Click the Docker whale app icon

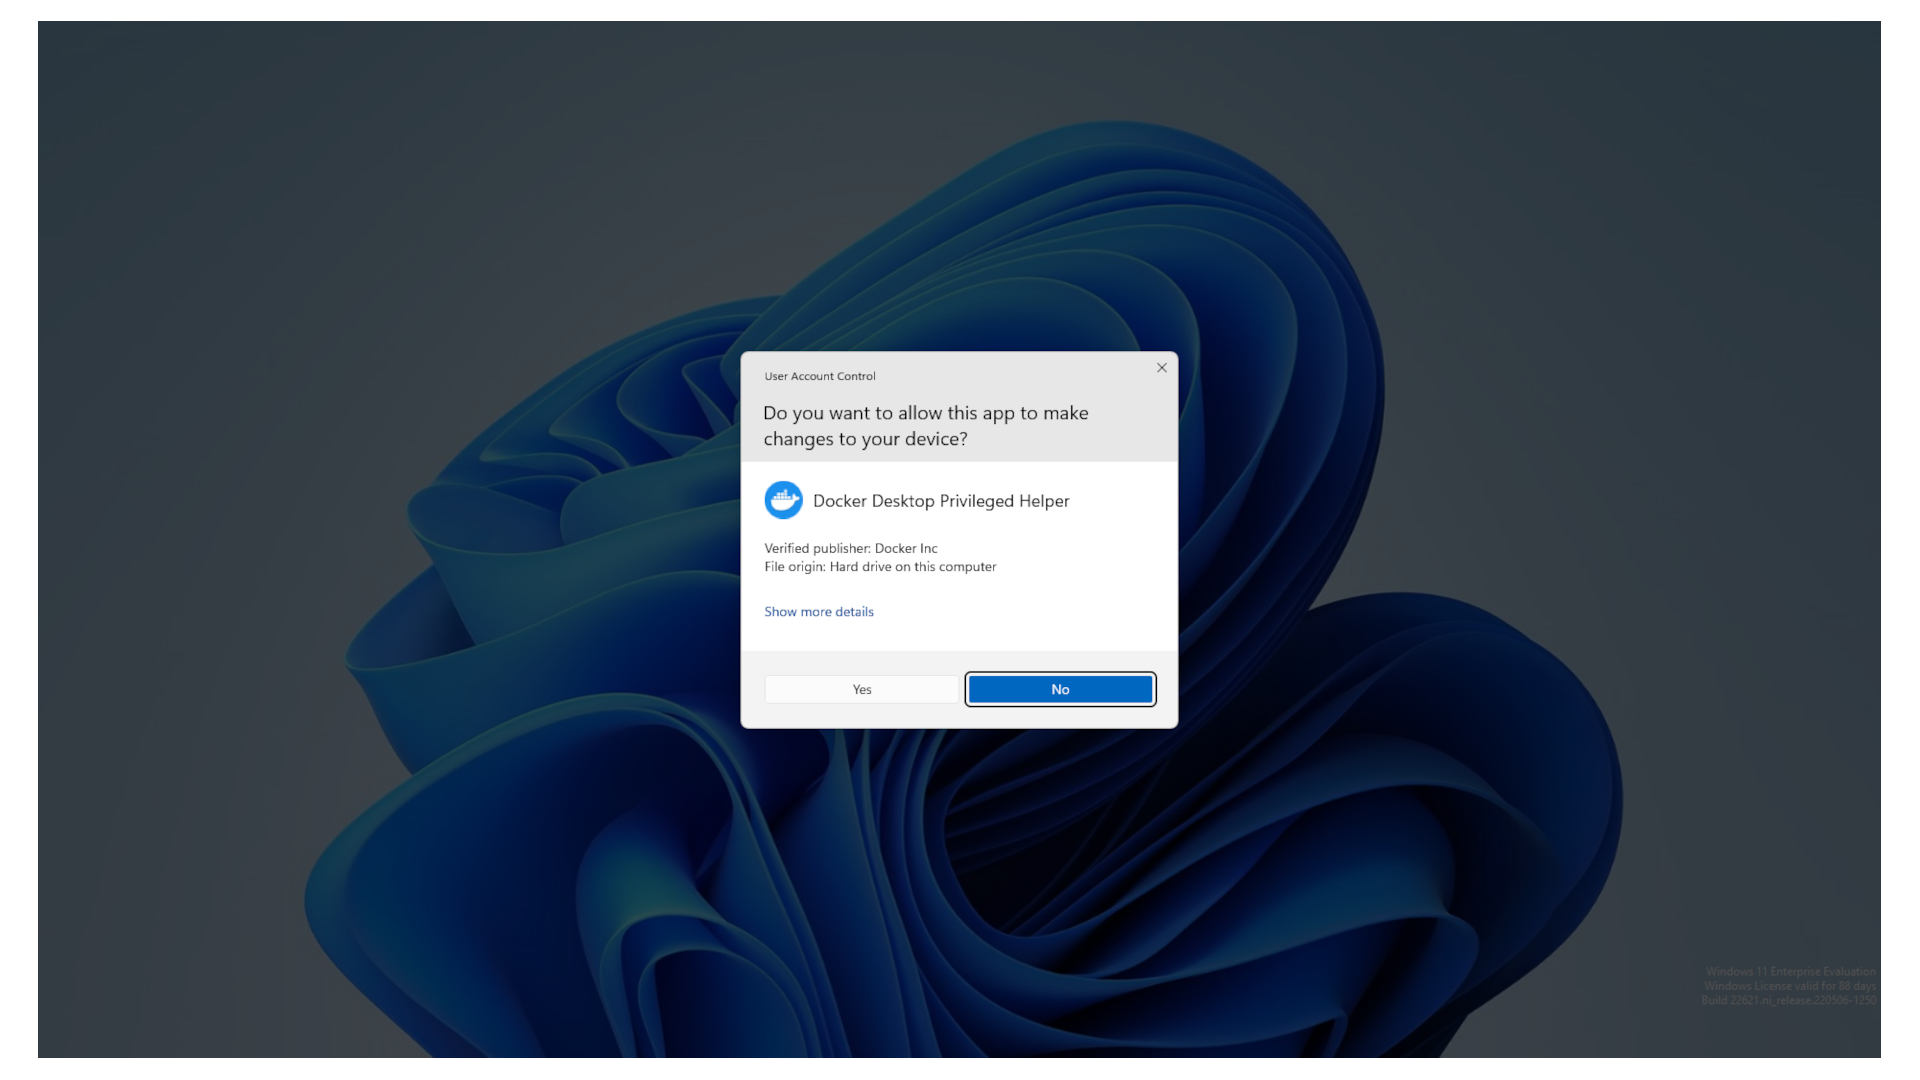point(783,500)
